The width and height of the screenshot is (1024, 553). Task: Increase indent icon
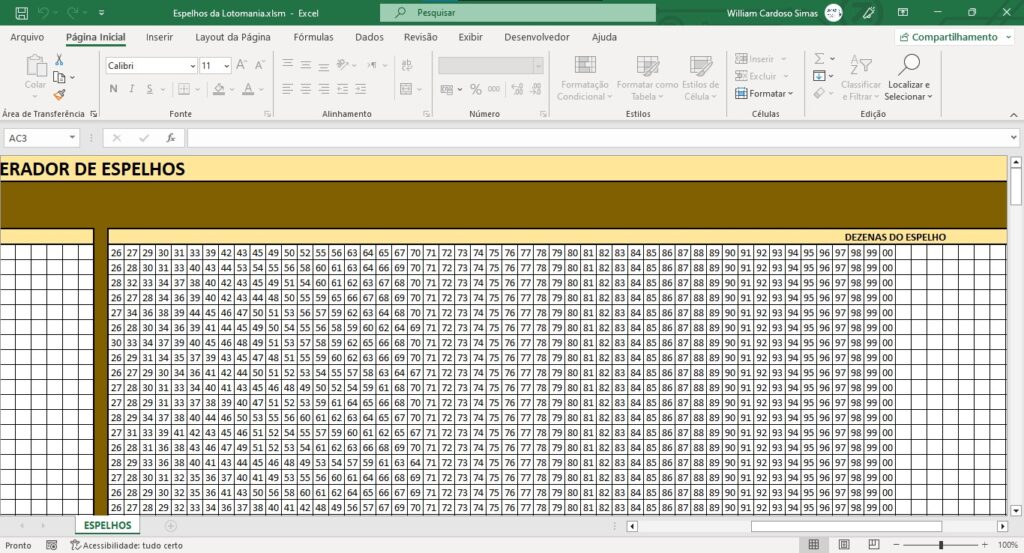click(360, 89)
